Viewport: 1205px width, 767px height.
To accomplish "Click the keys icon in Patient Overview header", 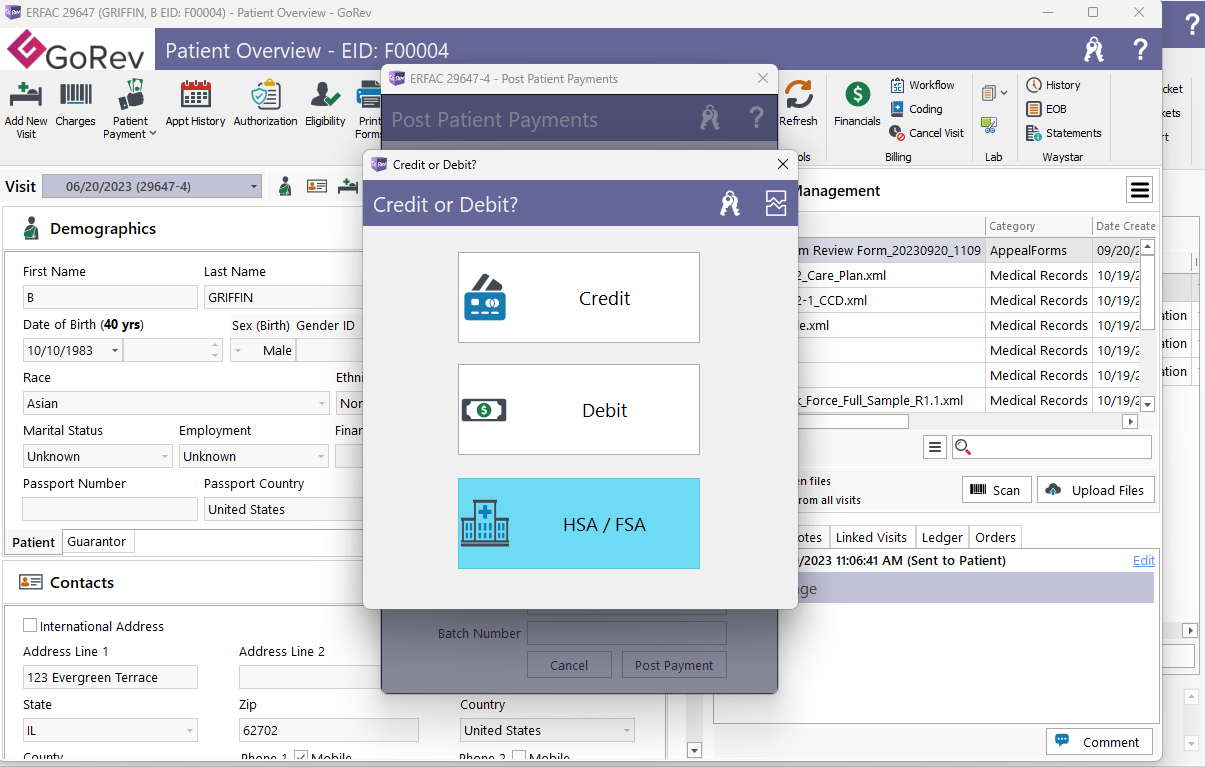I will (x=1094, y=49).
